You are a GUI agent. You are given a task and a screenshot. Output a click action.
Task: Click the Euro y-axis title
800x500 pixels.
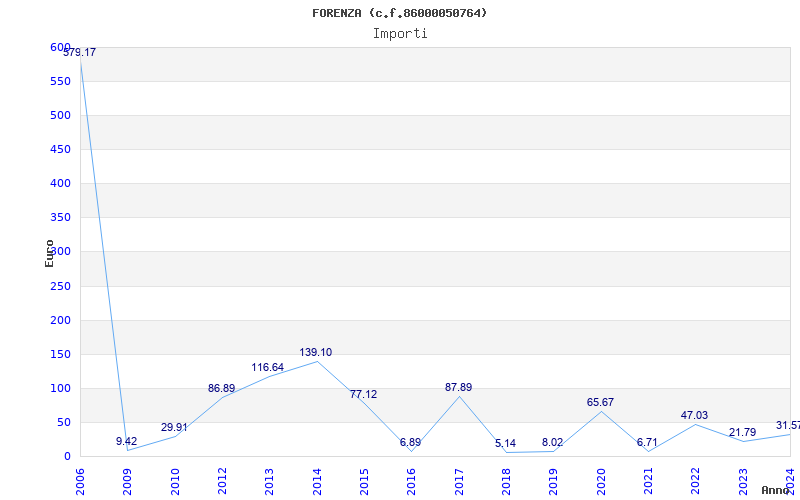[x=49, y=253]
